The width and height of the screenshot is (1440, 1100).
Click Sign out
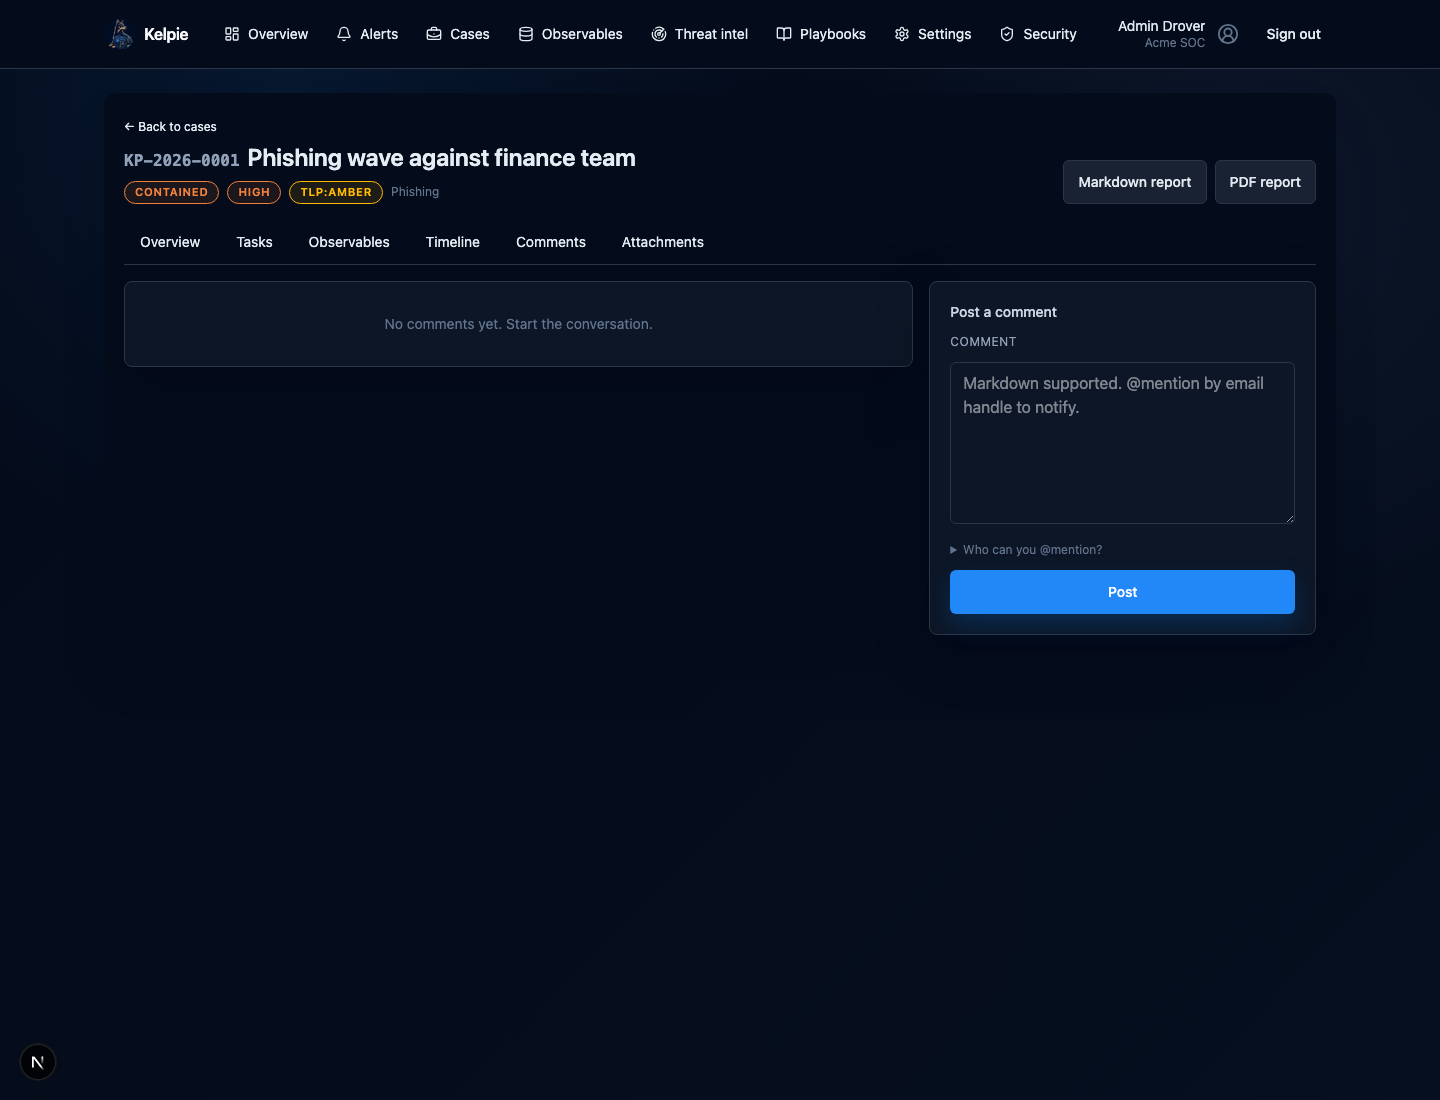1293,34
